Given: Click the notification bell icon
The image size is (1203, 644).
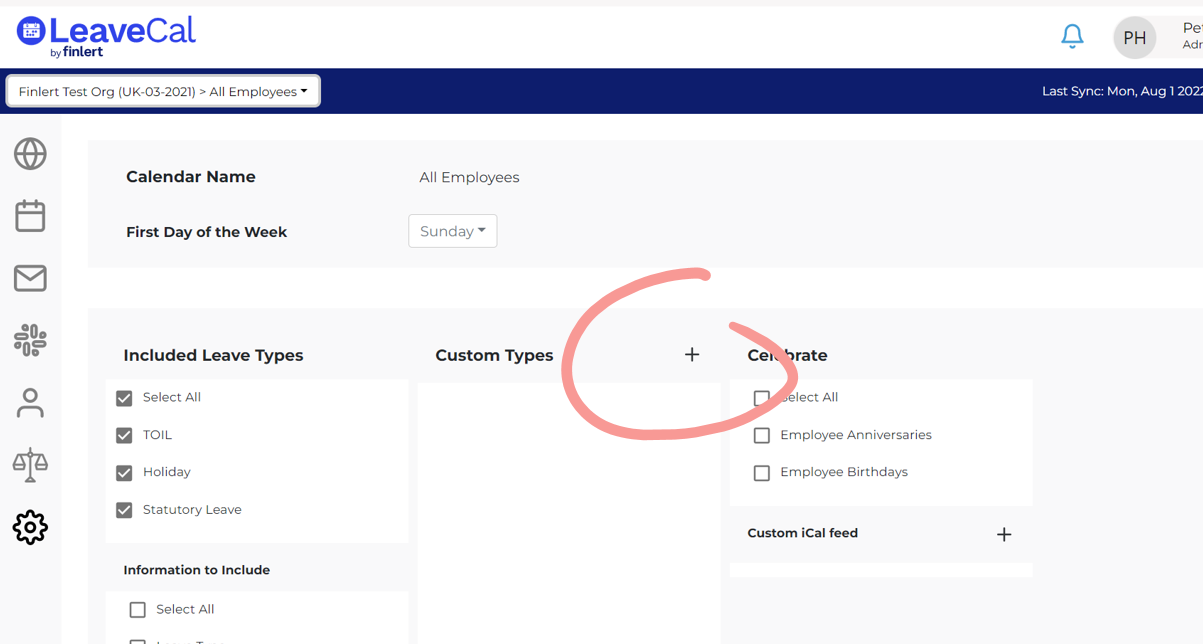Looking at the screenshot, I should click(x=1072, y=37).
